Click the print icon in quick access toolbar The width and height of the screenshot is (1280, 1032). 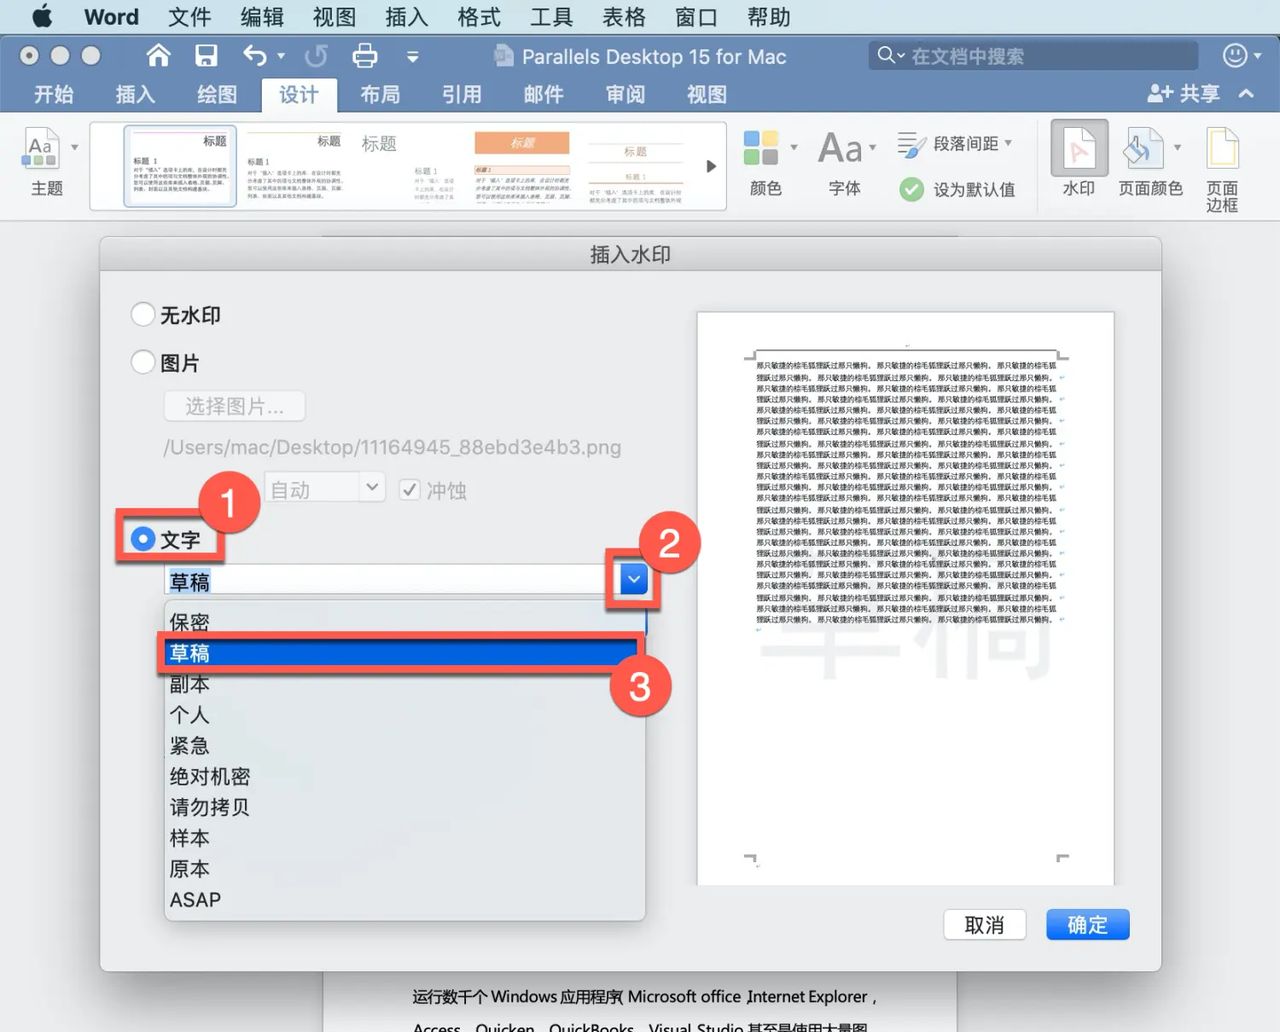pyautogui.click(x=364, y=56)
